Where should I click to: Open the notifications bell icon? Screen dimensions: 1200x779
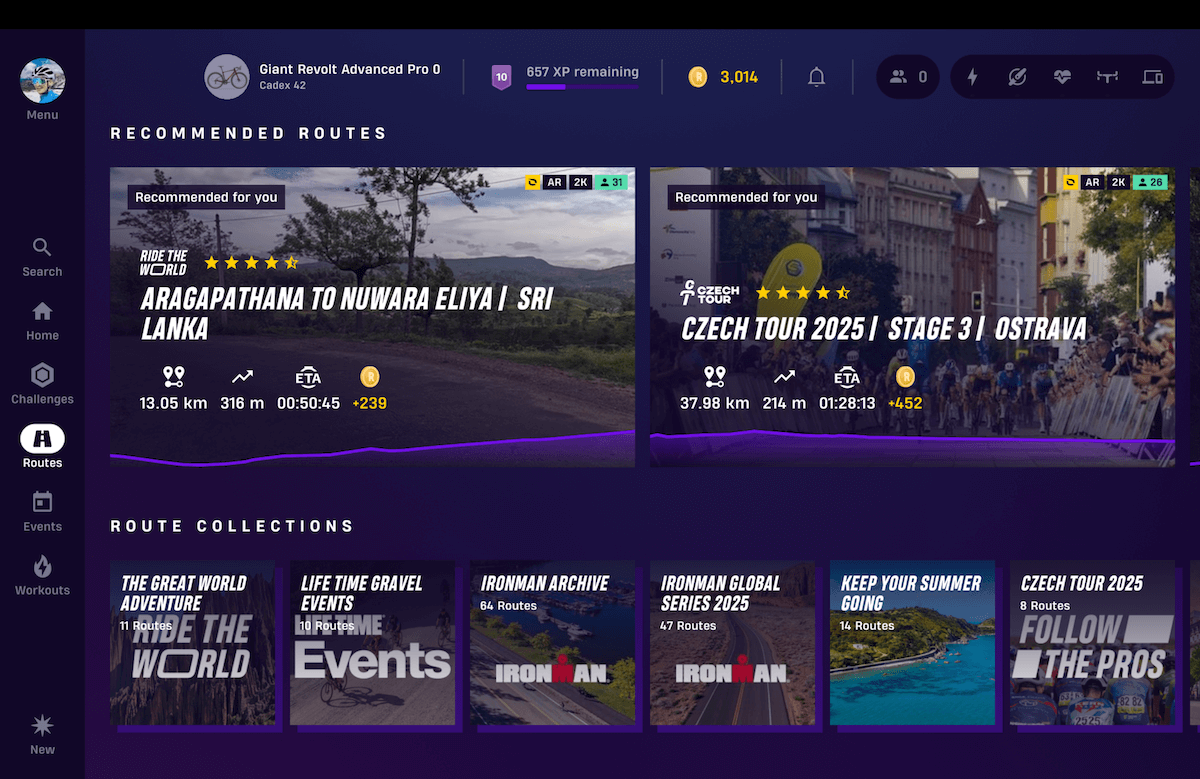pyautogui.click(x=817, y=77)
